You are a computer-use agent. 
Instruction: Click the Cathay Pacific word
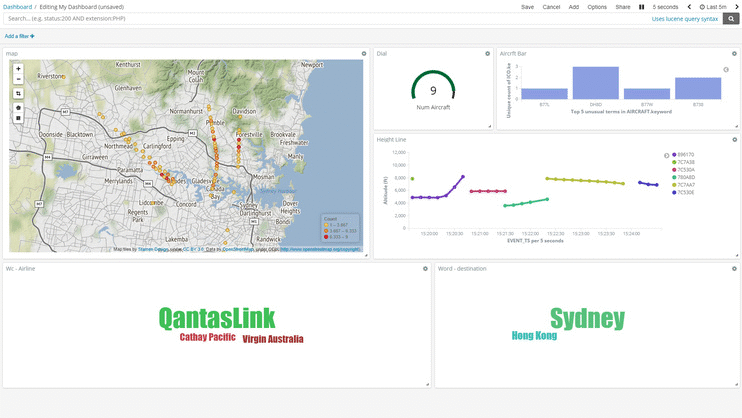tap(207, 337)
